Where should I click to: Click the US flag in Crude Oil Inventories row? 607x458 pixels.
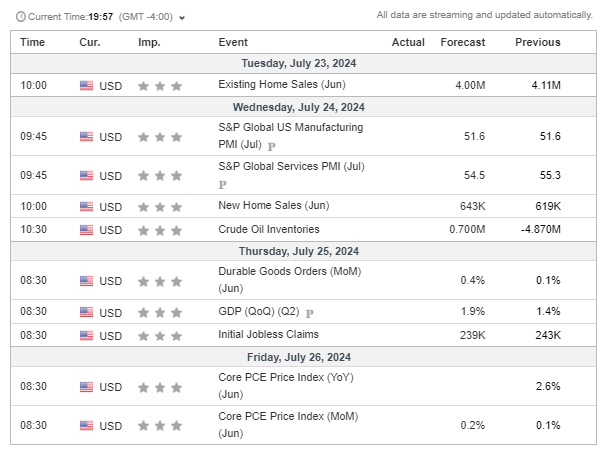(x=86, y=230)
